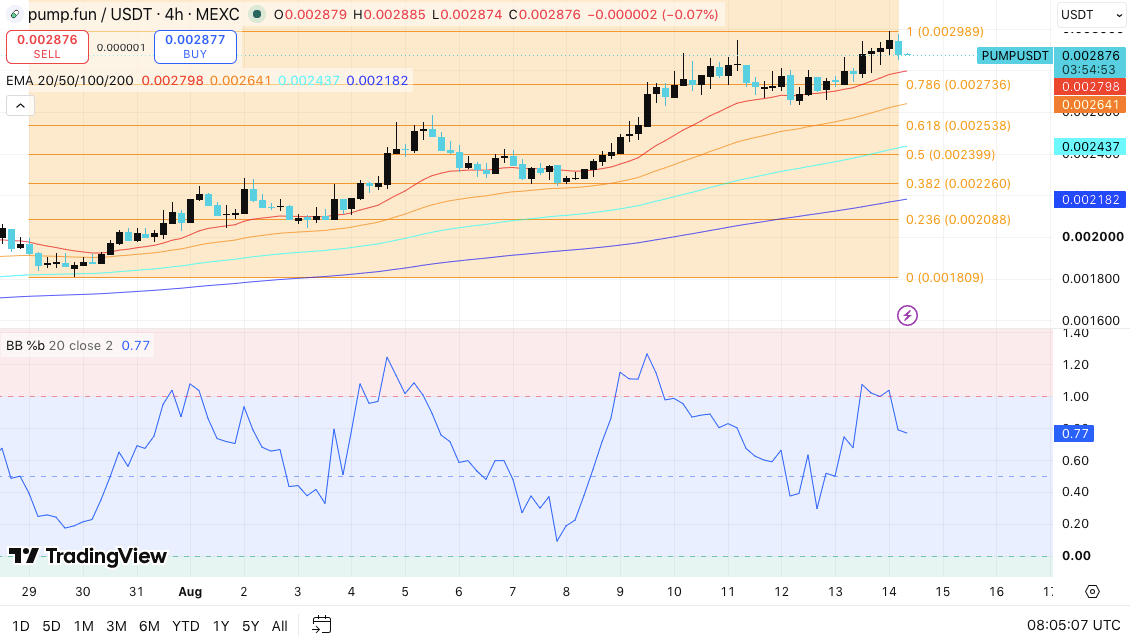
Task: Select the BB %b indicator label
Action: (x=59, y=345)
